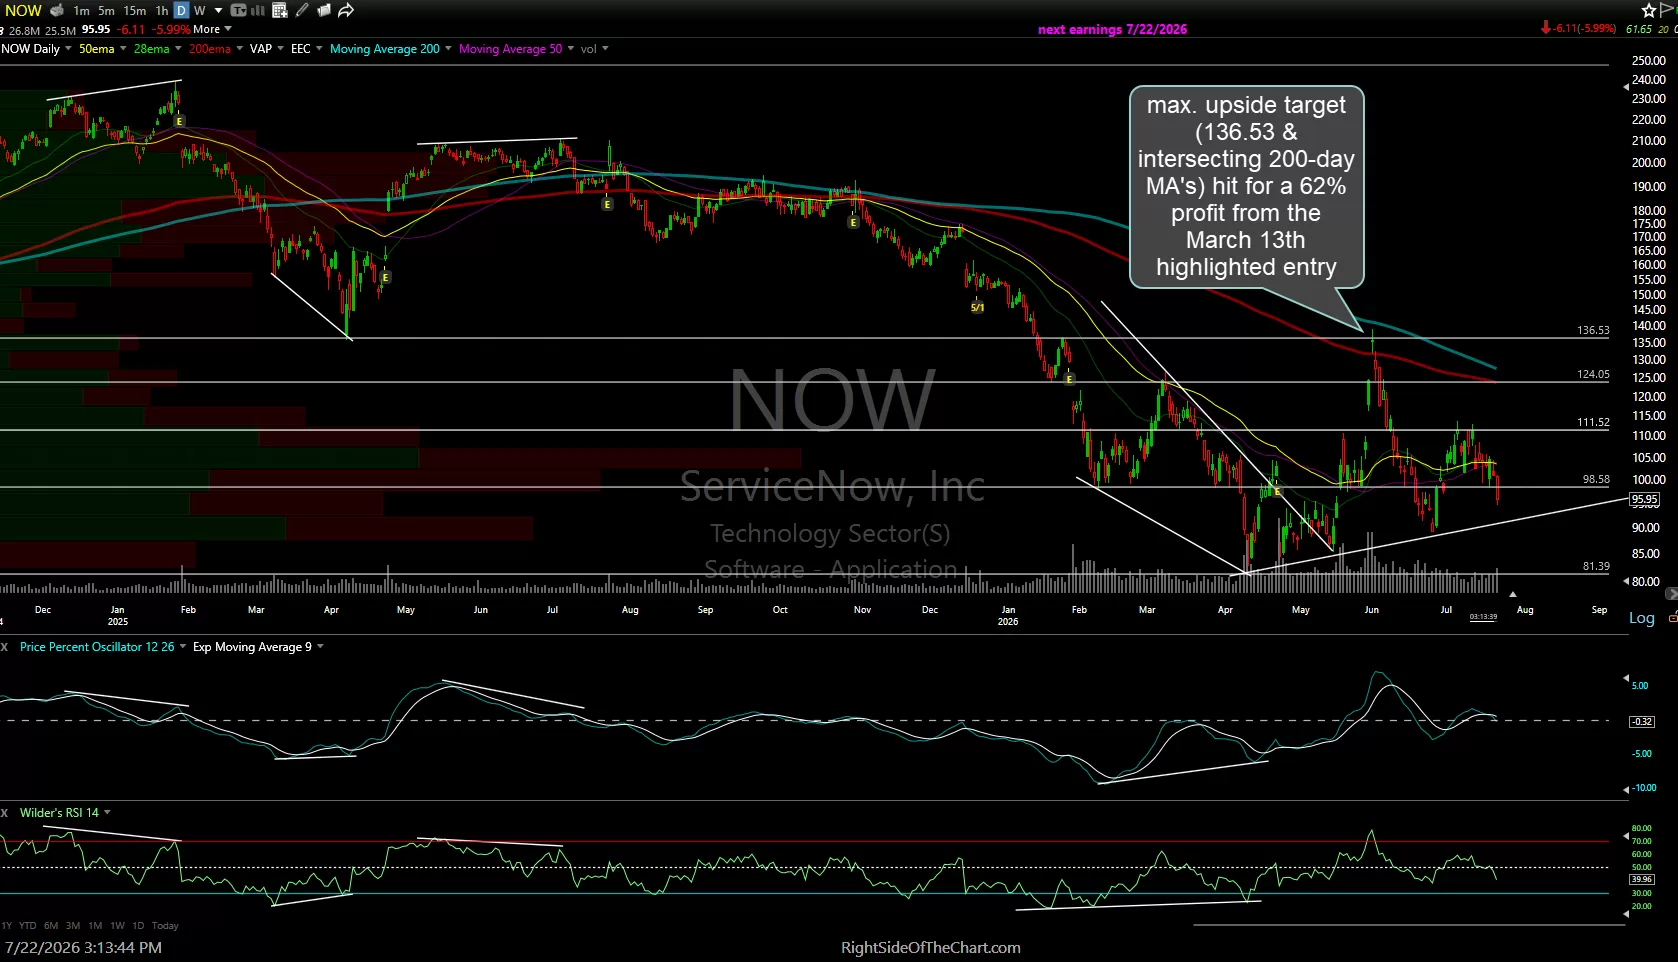The image size is (1678, 962).
Task: Switch to the 1m timeframe
Action: (81, 11)
